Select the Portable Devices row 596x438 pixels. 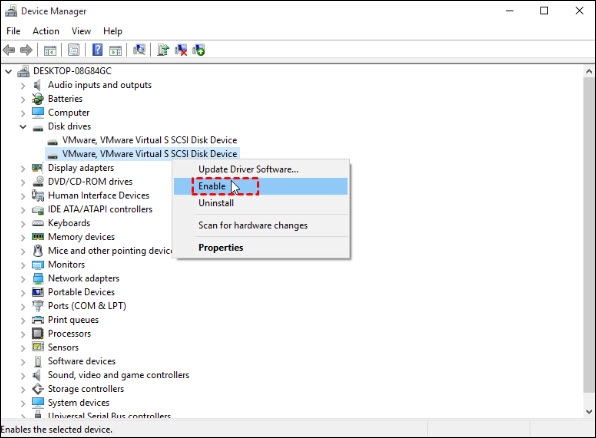(x=73, y=292)
